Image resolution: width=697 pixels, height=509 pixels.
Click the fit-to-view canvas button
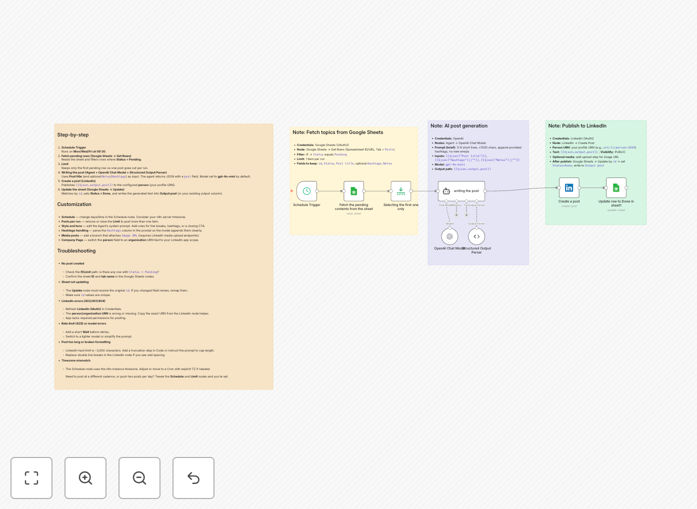[x=32, y=478]
